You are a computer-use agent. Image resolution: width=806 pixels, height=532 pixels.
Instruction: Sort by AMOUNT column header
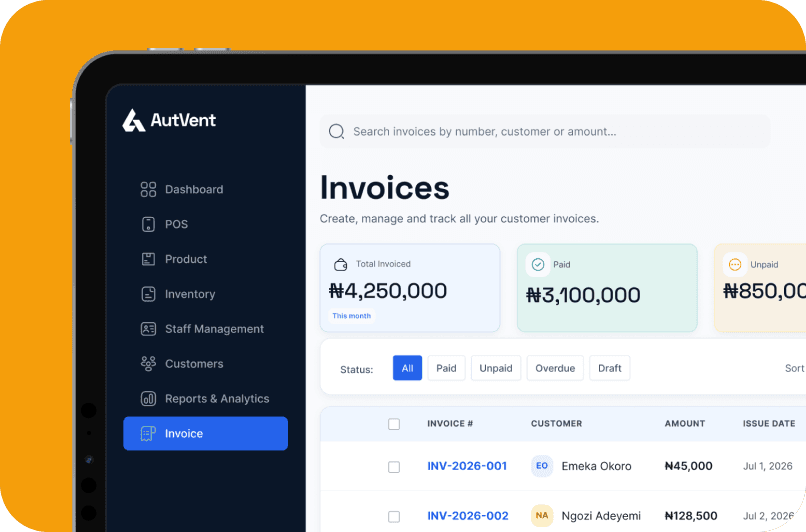[685, 424]
